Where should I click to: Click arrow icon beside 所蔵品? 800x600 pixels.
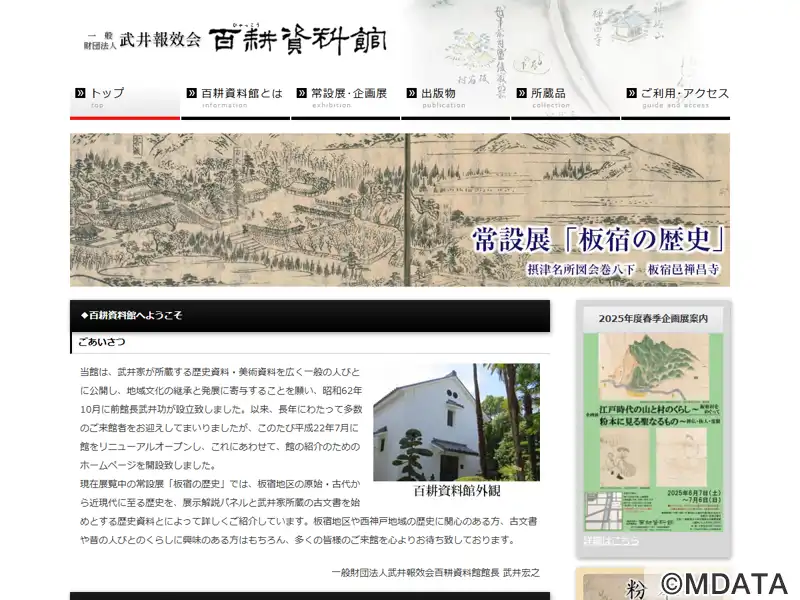pyautogui.click(x=521, y=93)
